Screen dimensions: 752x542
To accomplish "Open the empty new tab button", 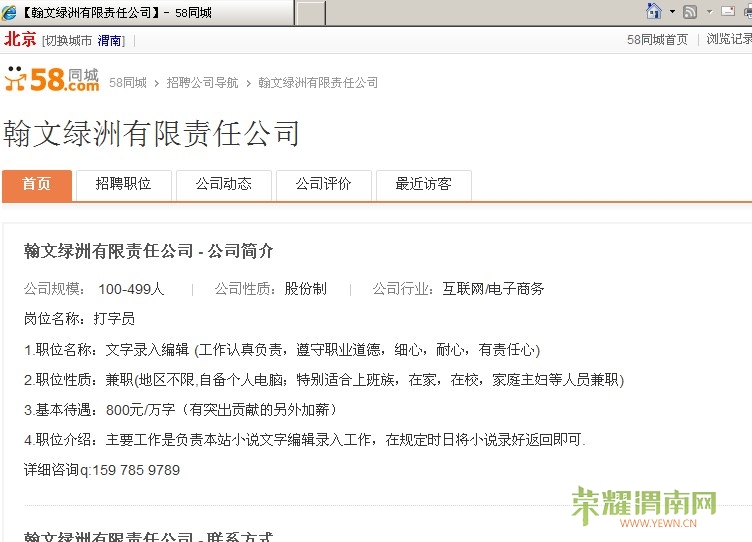I will (311, 13).
